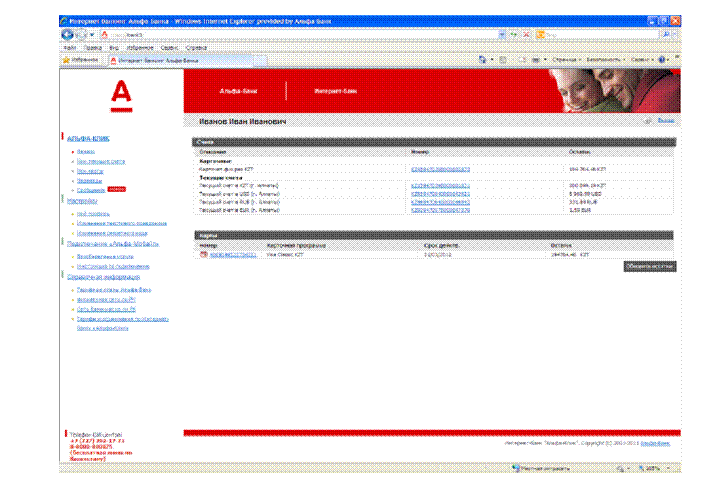Viewport: 712px width, 496px height.
Task: Click the large red Alfa-Bank A logo
Action: point(121,96)
